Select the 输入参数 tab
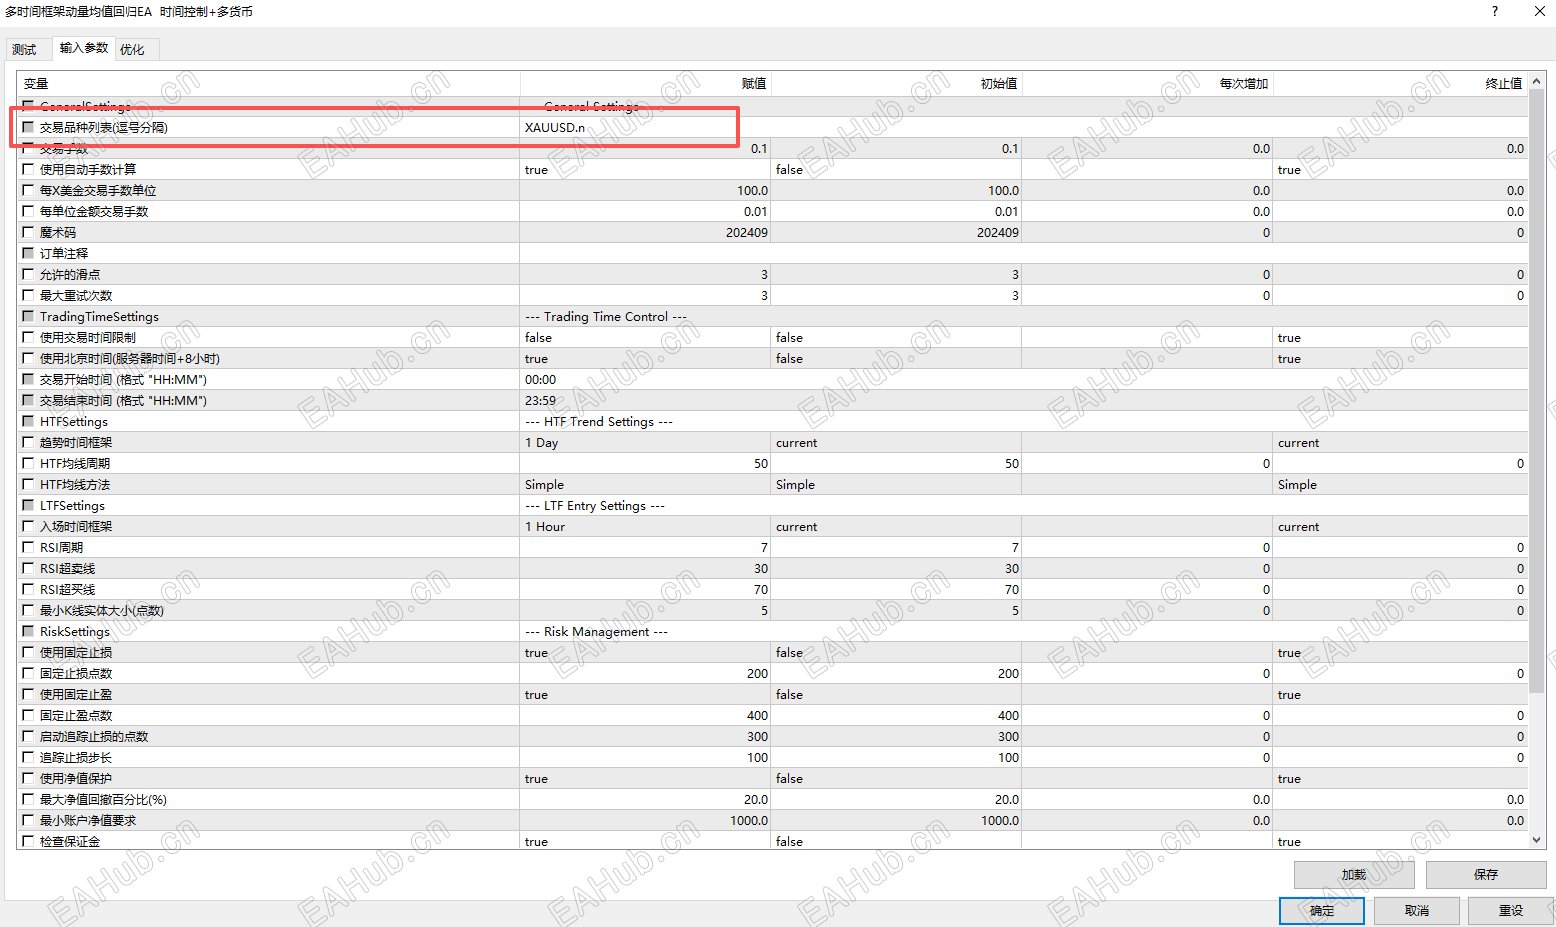This screenshot has width=1556, height=927. [84, 48]
